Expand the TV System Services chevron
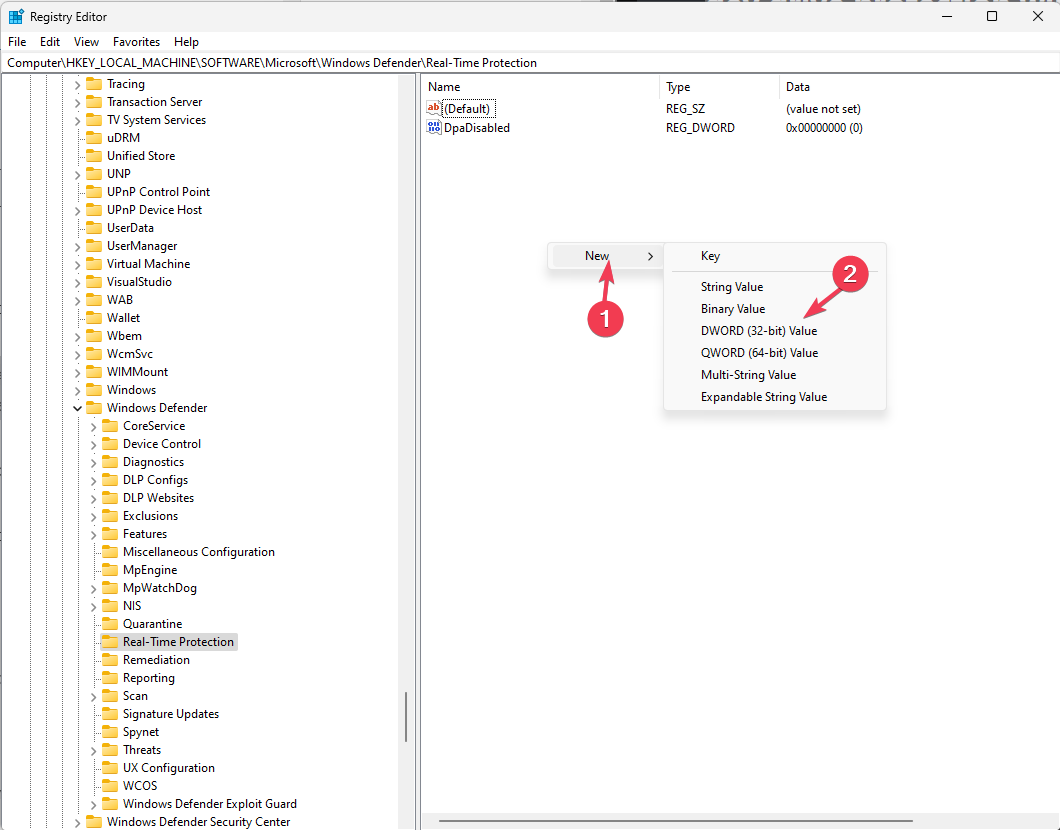The image size is (1060, 830). (77, 120)
